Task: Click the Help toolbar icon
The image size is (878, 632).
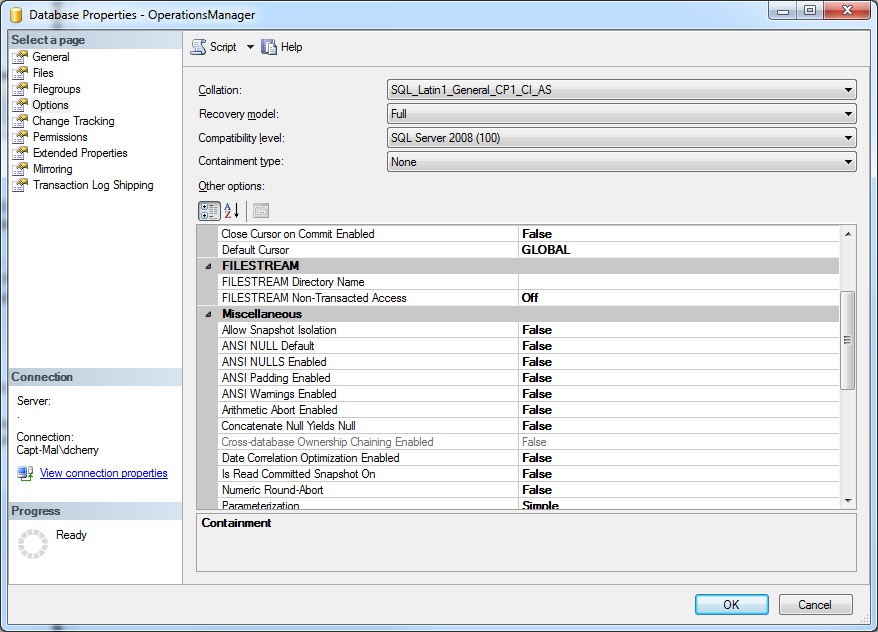Action: pyautogui.click(x=269, y=47)
